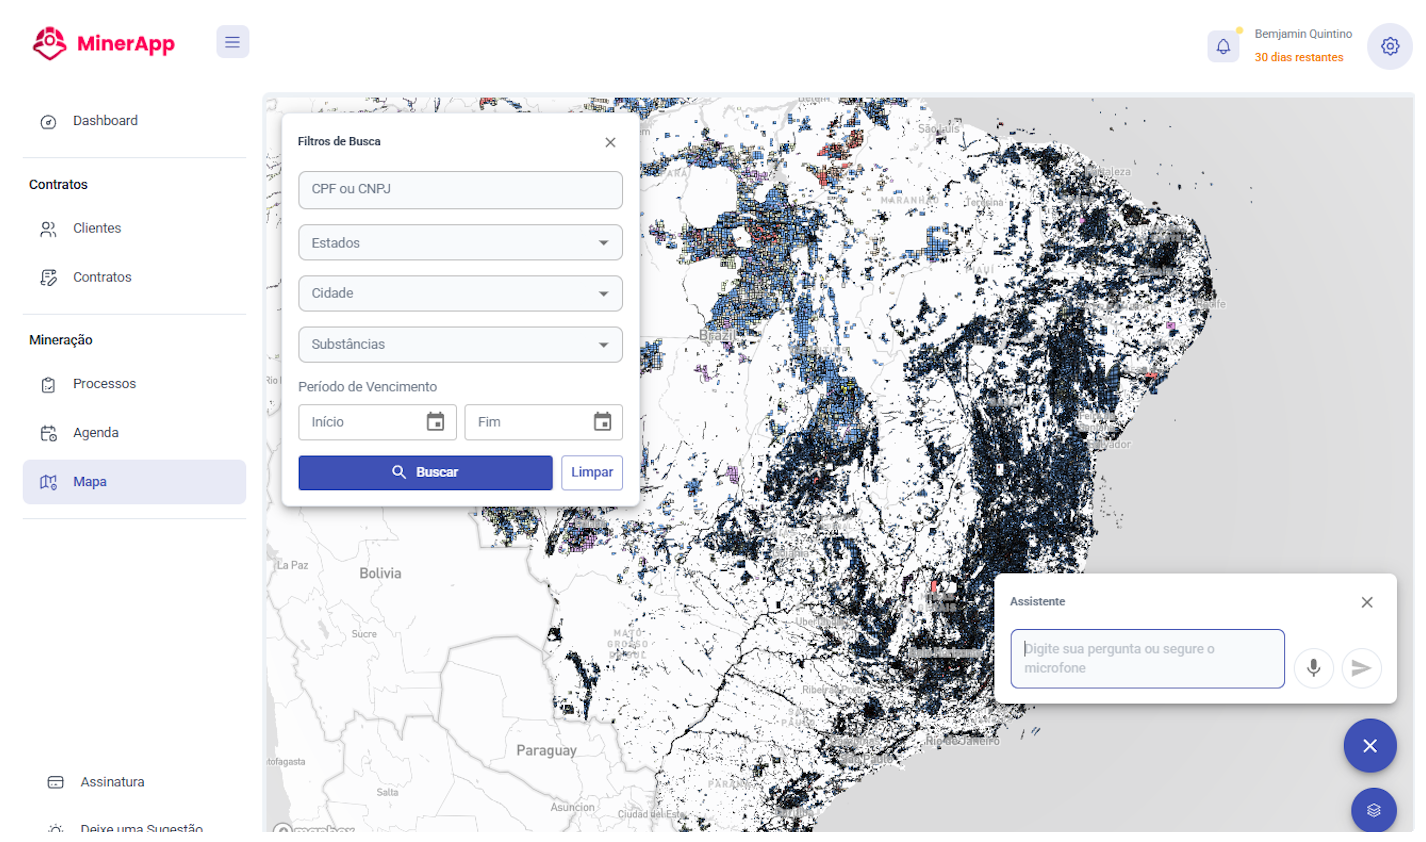Click the Limpar button
The image size is (1426, 842).
(x=592, y=472)
